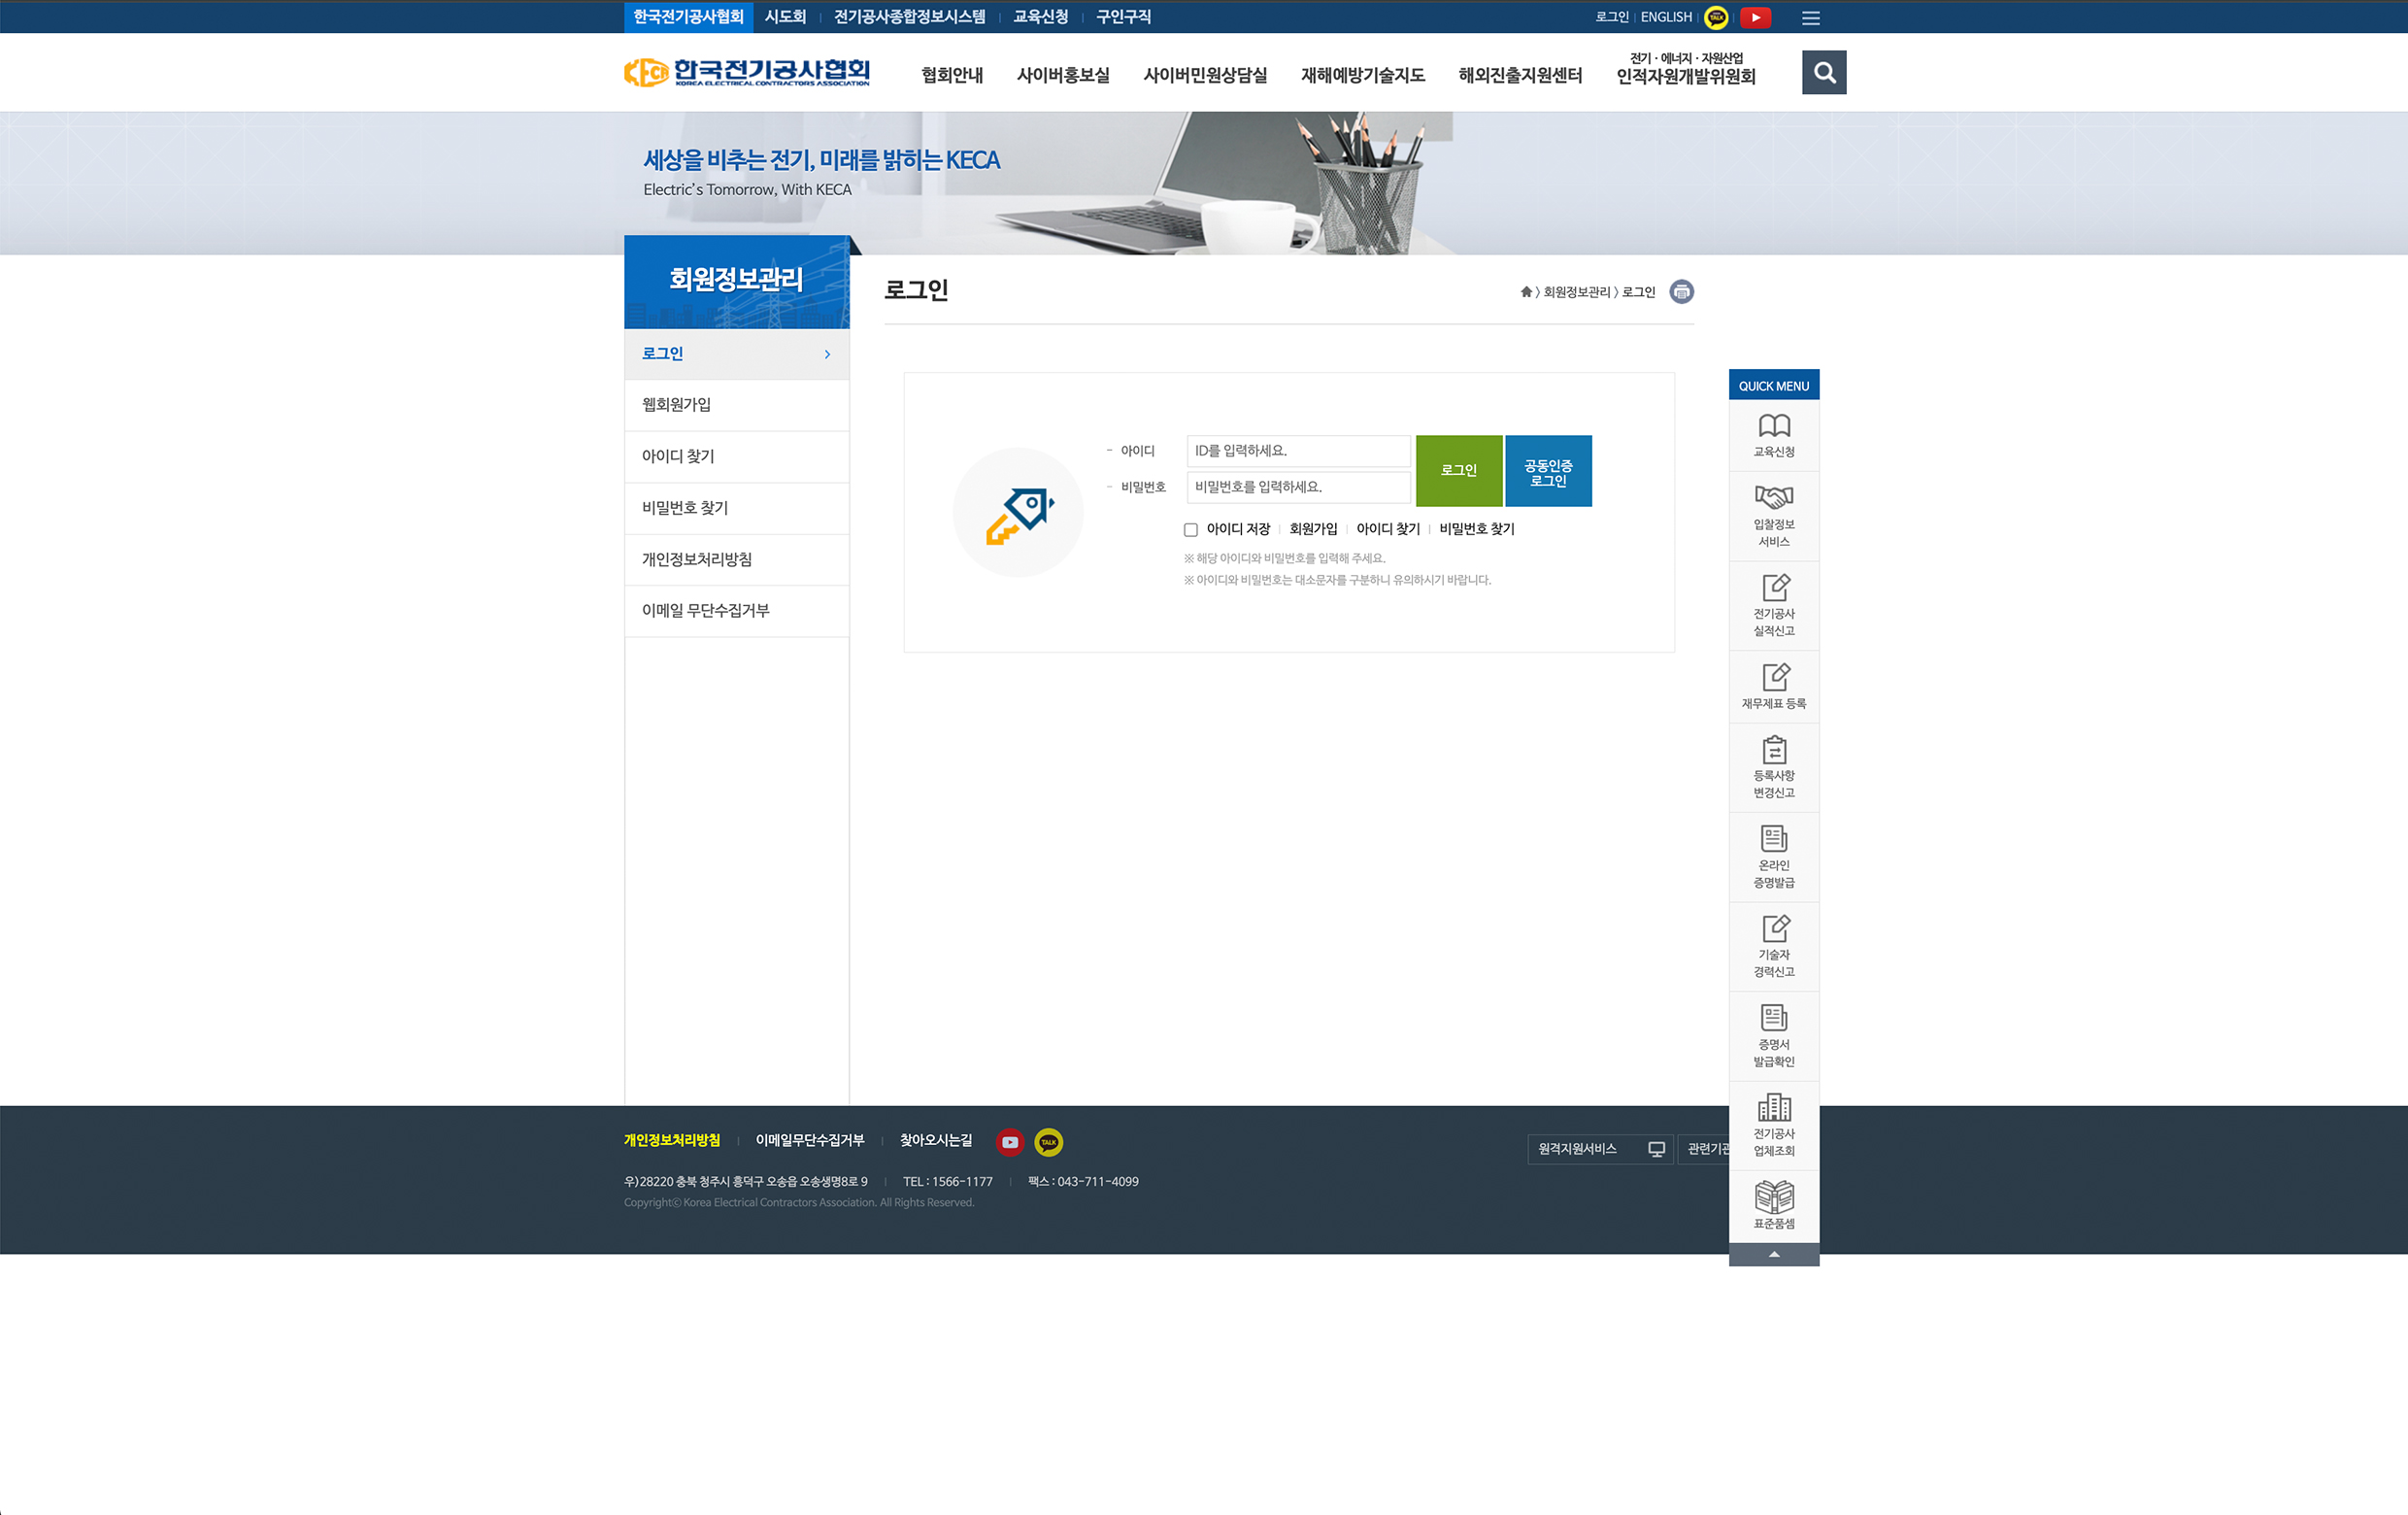Open footer 개인정보처리방침 link
Viewport: 2408px width, 1515px height.
[x=672, y=1140]
